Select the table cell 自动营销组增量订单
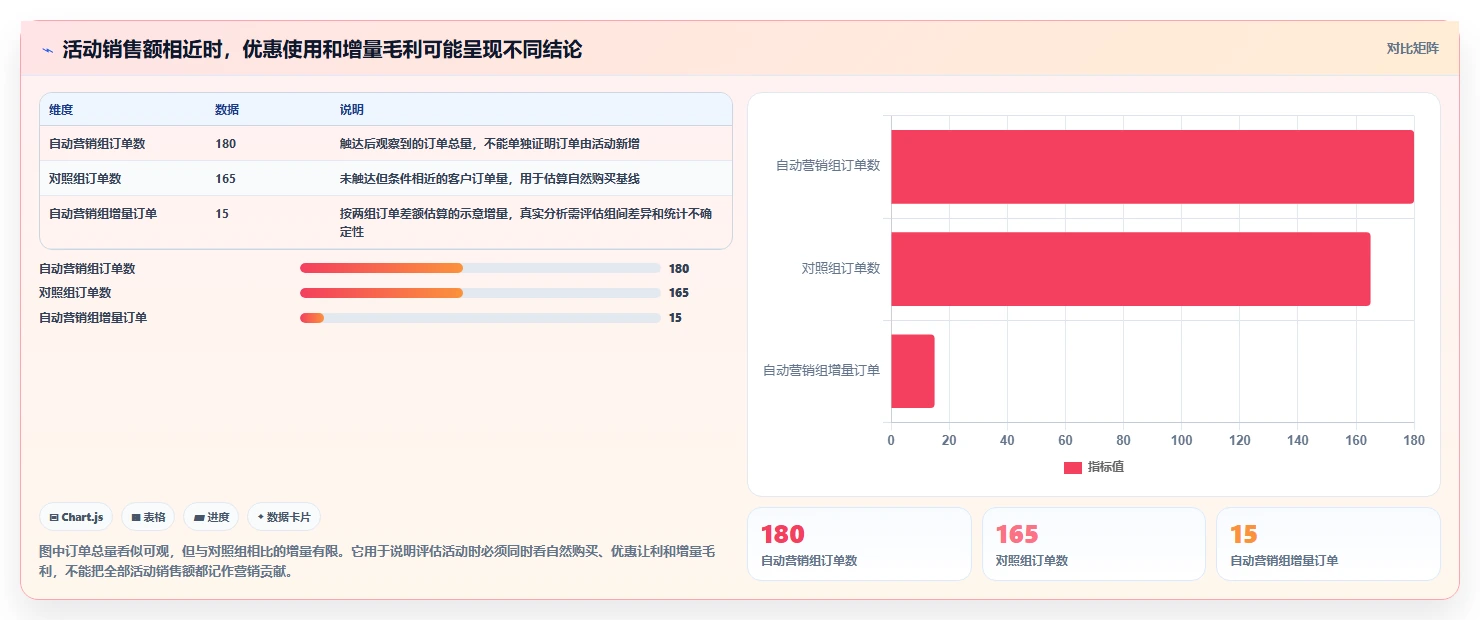 tap(103, 213)
